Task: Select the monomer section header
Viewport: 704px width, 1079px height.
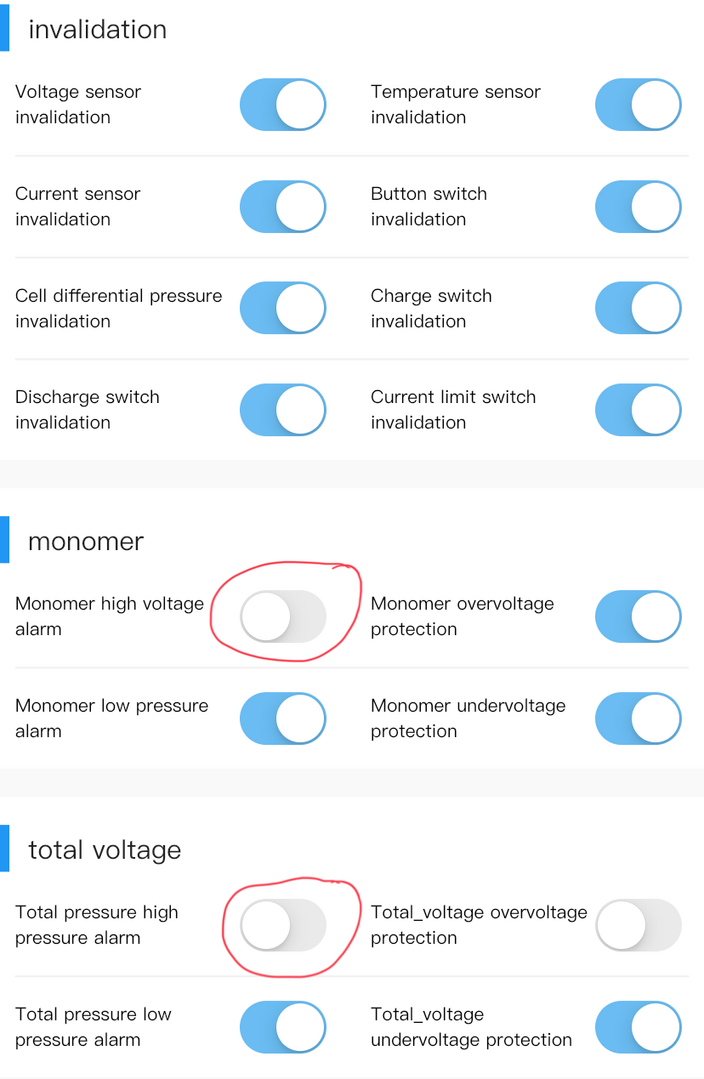Action: tap(86, 542)
